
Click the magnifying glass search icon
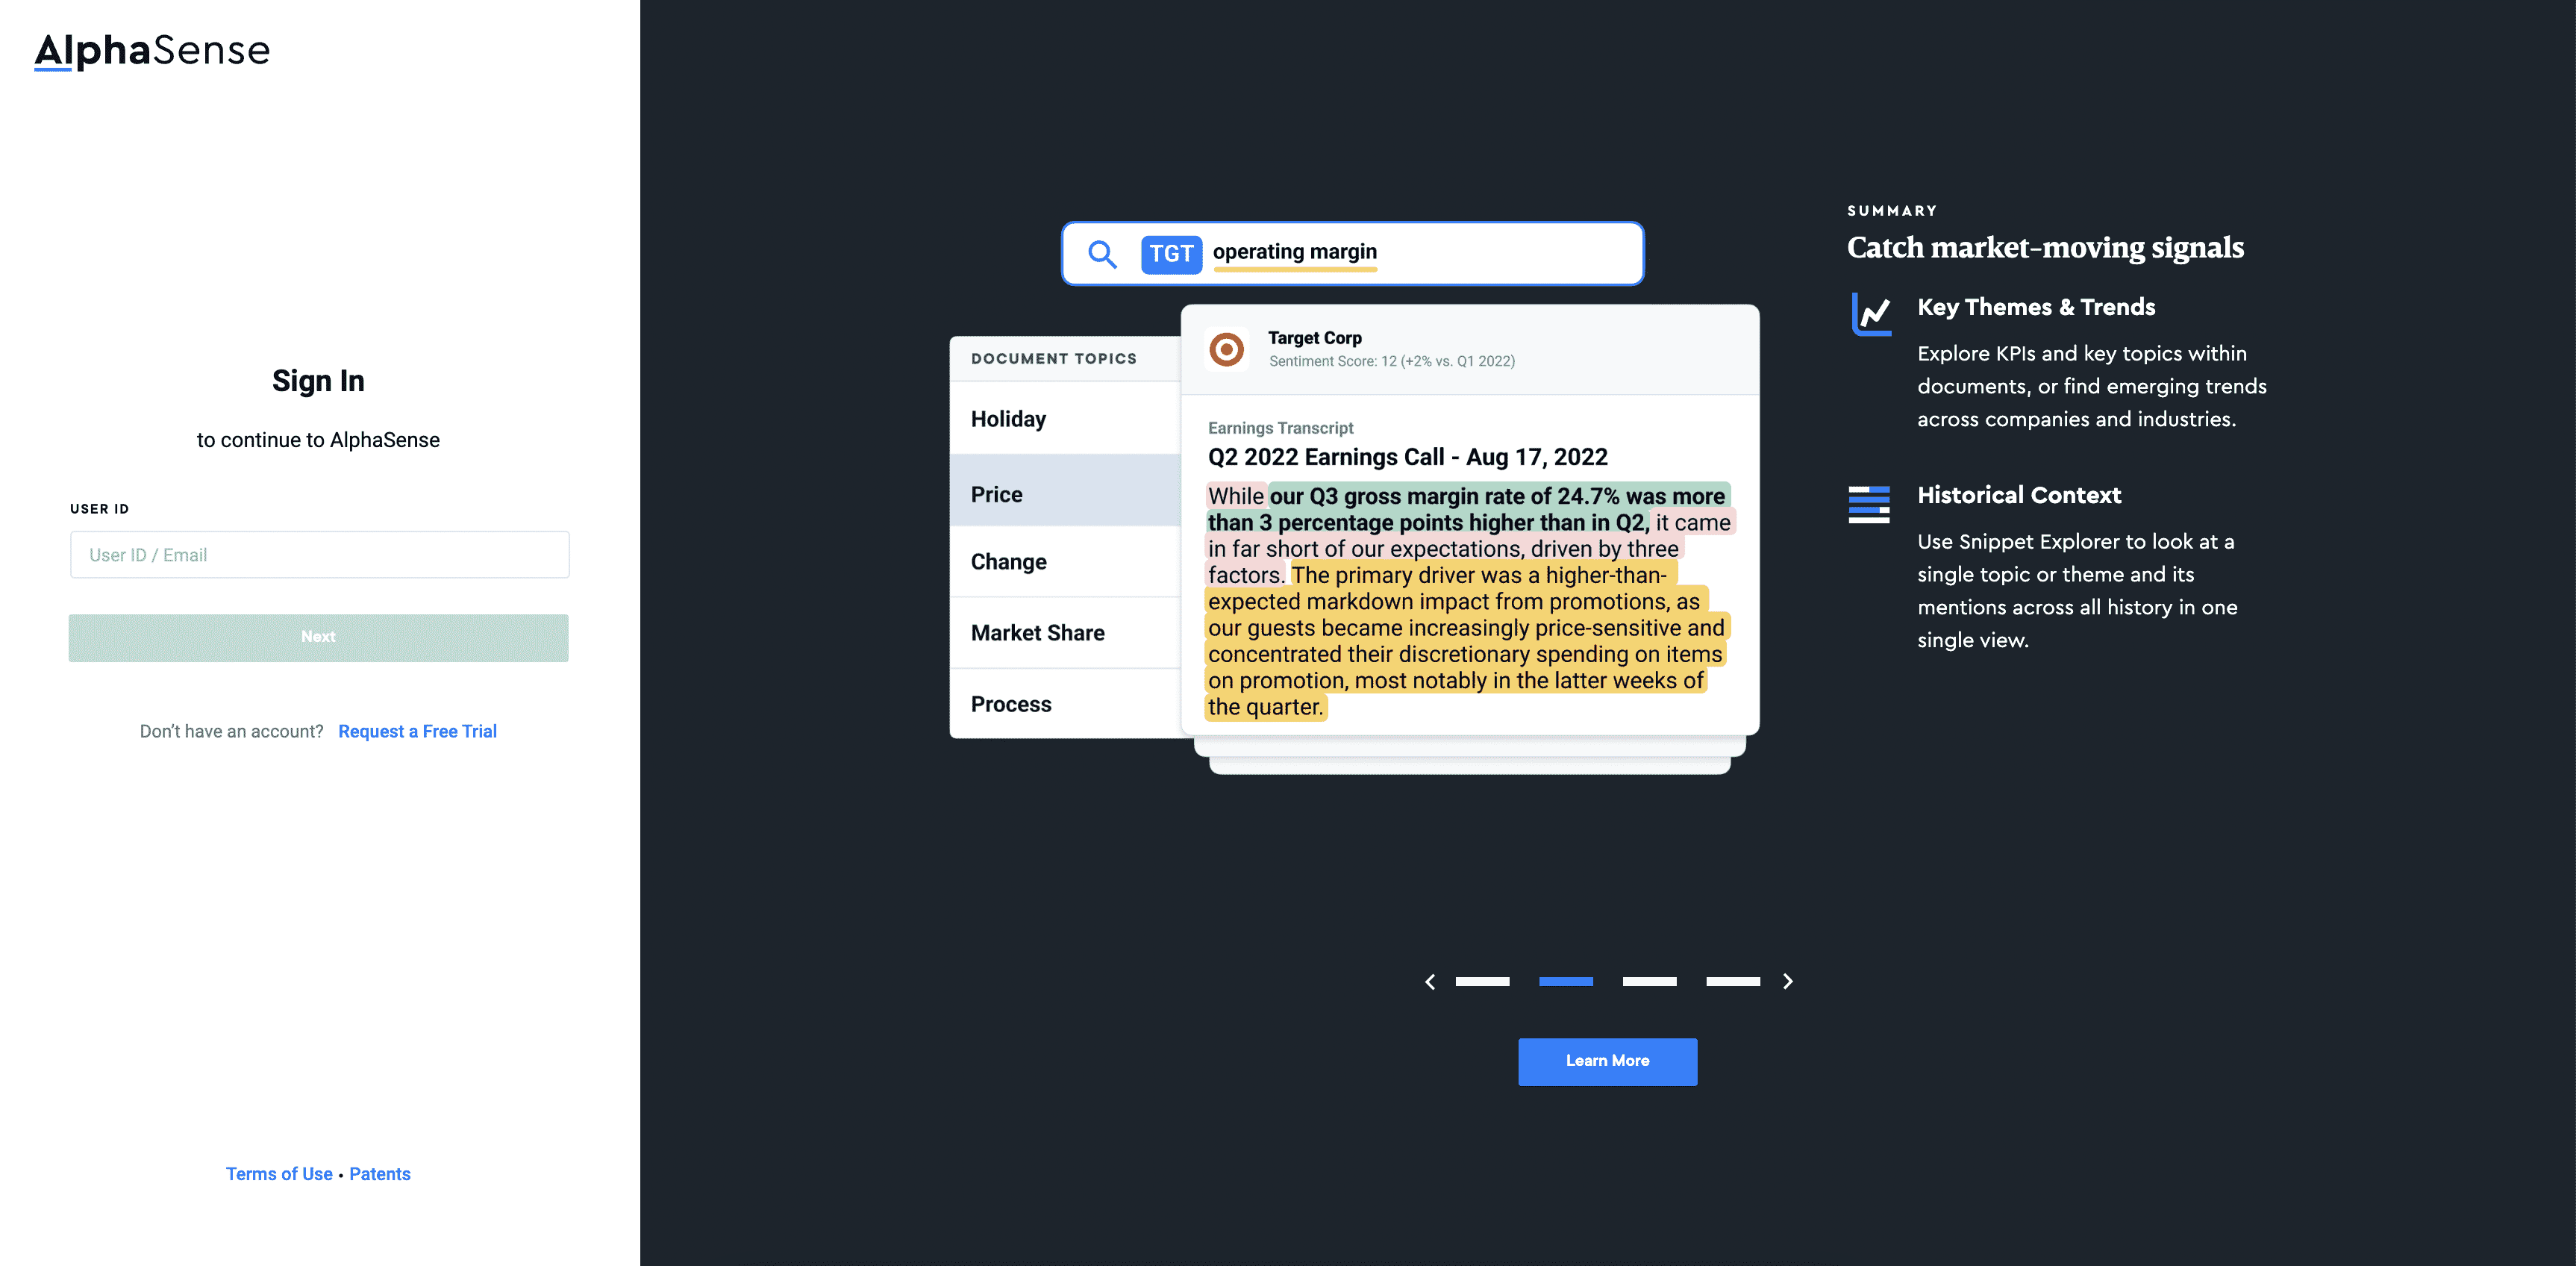pyautogui.click(x=1102, y=252)
